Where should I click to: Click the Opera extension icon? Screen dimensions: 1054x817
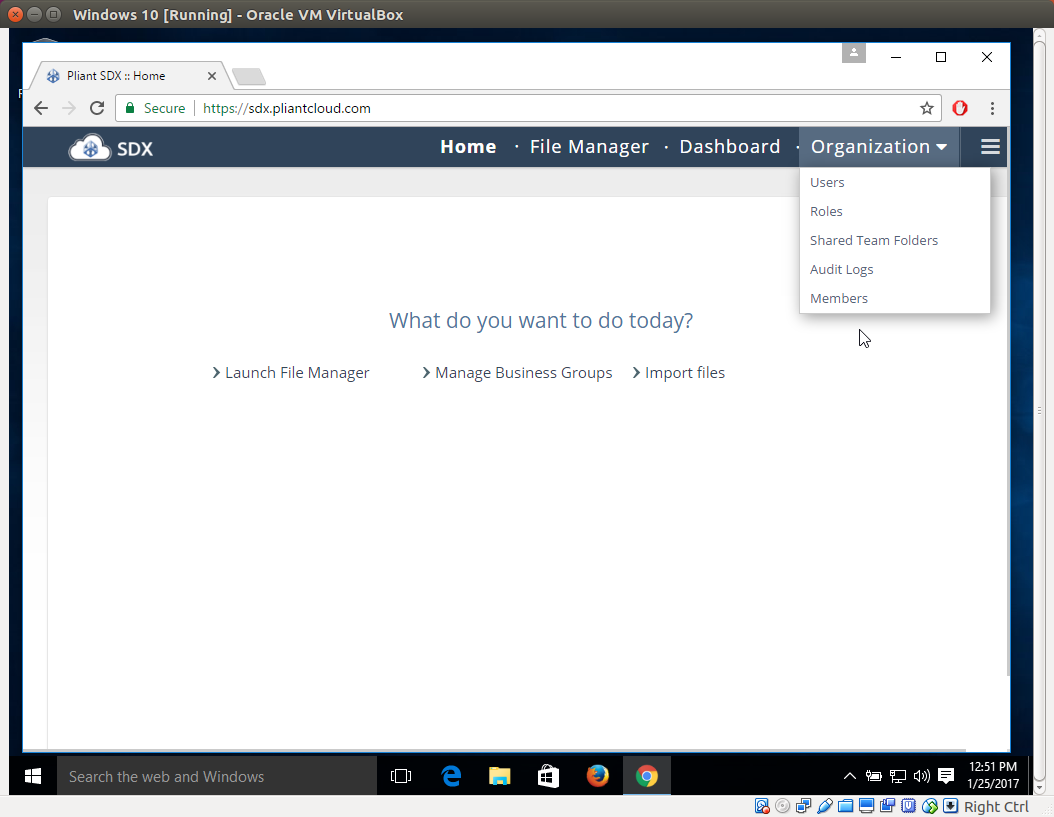[960, 108]
